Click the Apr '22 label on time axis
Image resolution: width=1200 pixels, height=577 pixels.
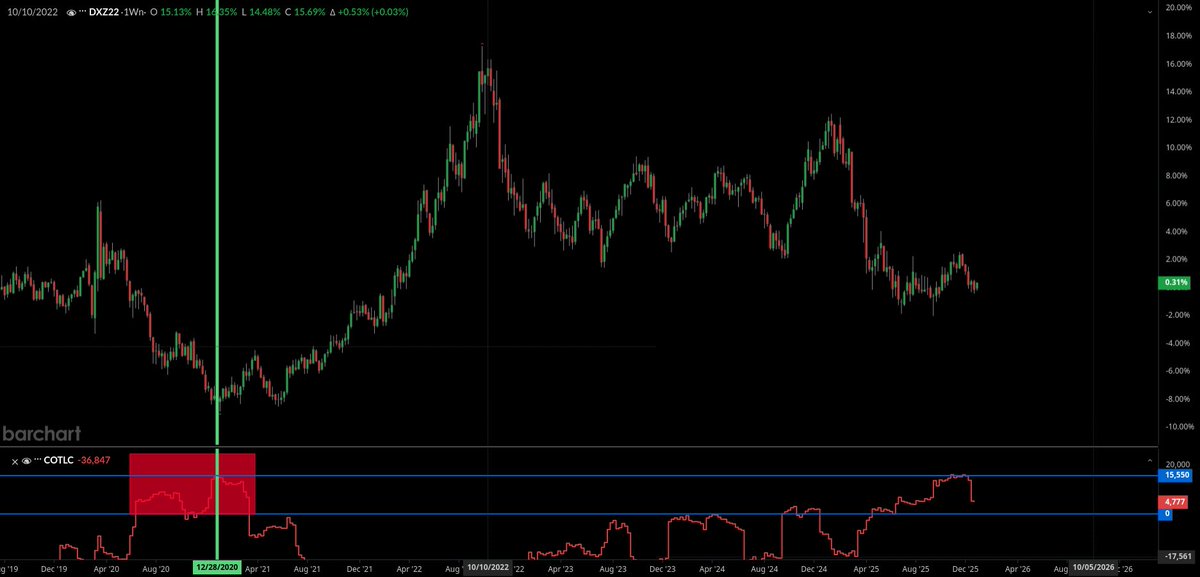[x=411, y=568]
